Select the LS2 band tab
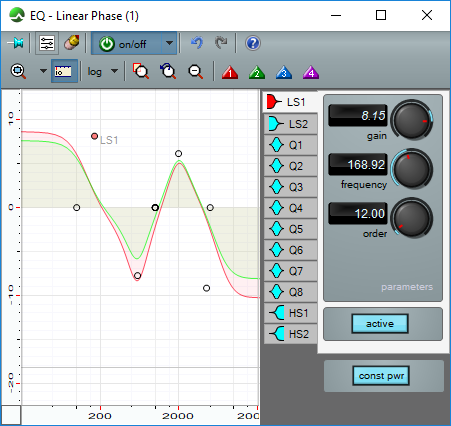Viewport: 451px width, 426px height. [290, 124]
